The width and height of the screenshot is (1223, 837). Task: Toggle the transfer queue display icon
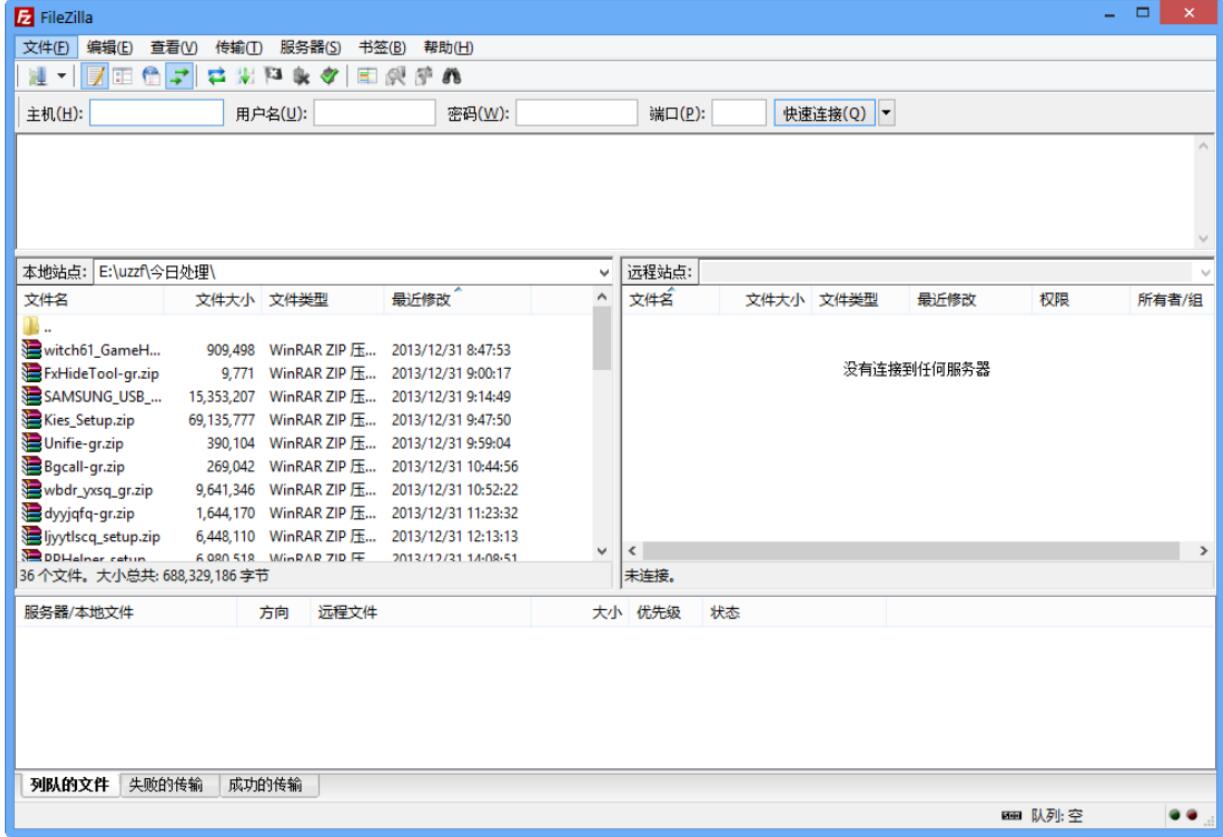tap(180, 76)
